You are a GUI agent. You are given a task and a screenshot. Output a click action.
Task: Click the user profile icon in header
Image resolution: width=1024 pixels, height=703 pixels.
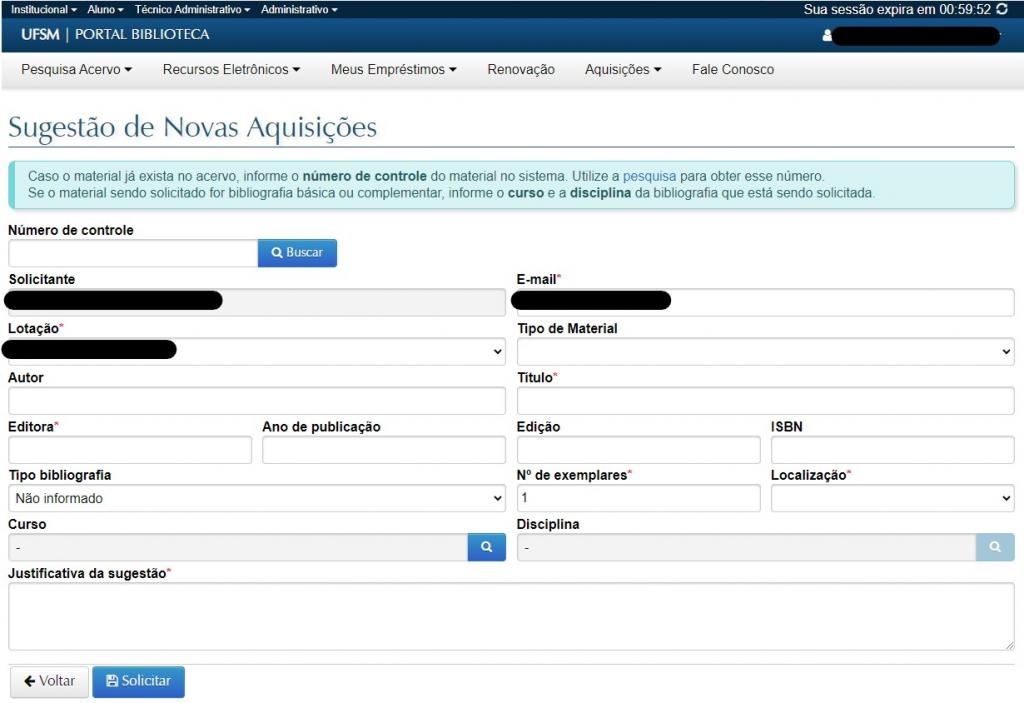coord(827,36)
